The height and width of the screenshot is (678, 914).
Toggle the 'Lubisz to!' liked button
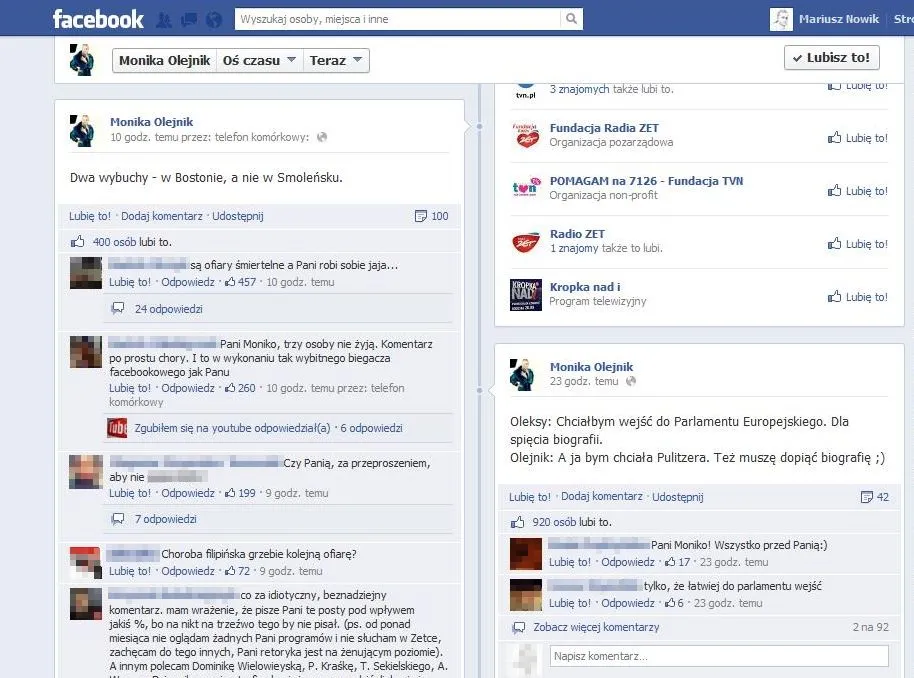(831, 58)
